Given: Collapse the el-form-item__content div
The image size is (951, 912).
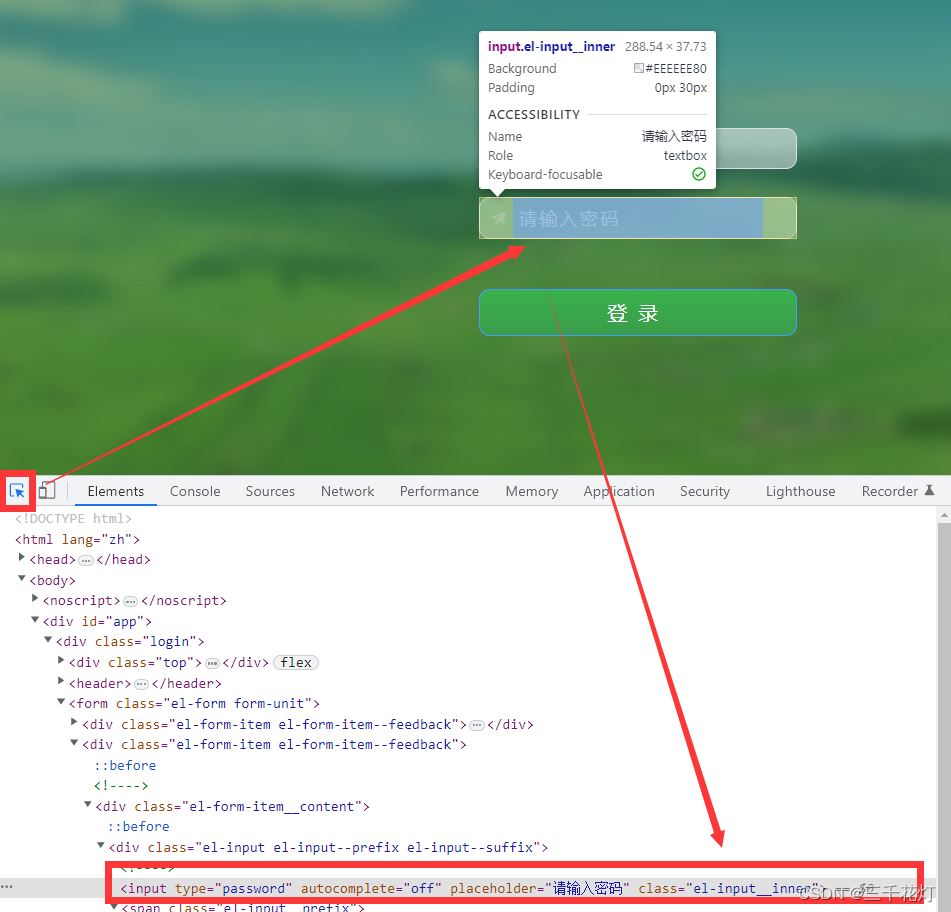Looking at the screenshot, I should (x=88, y=805).
